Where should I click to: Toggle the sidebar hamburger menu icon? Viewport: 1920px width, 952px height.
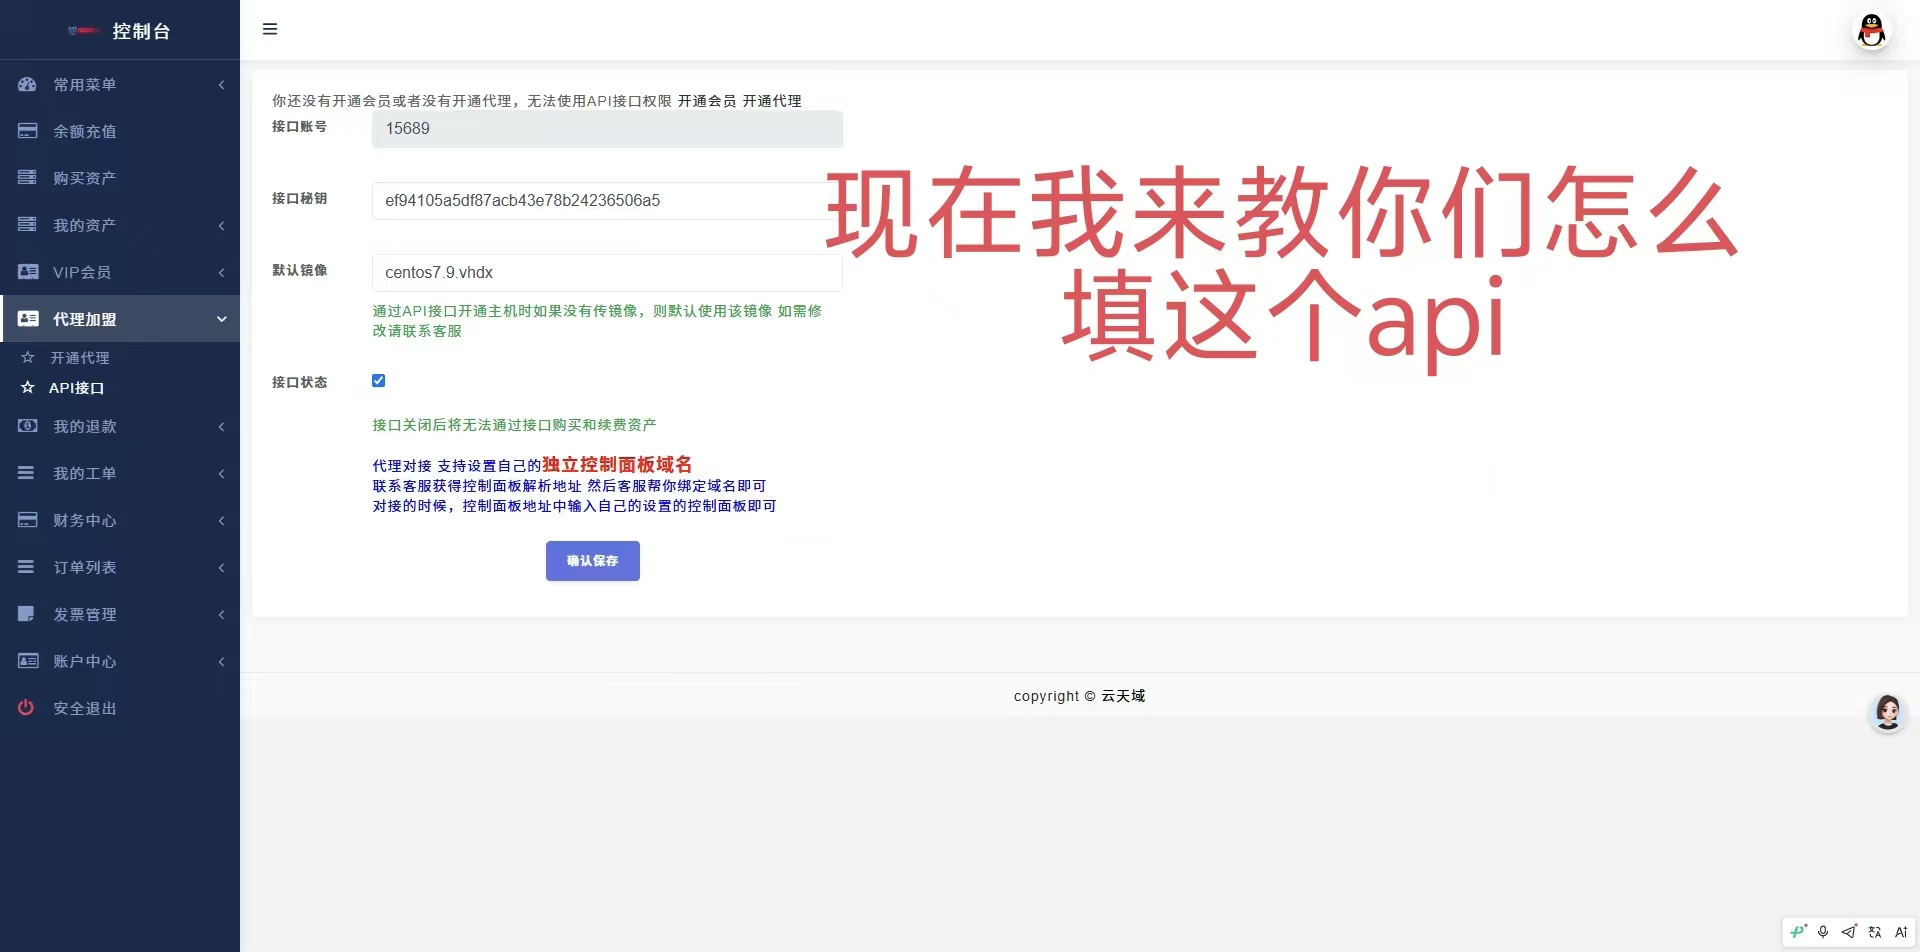pos(270,29)
